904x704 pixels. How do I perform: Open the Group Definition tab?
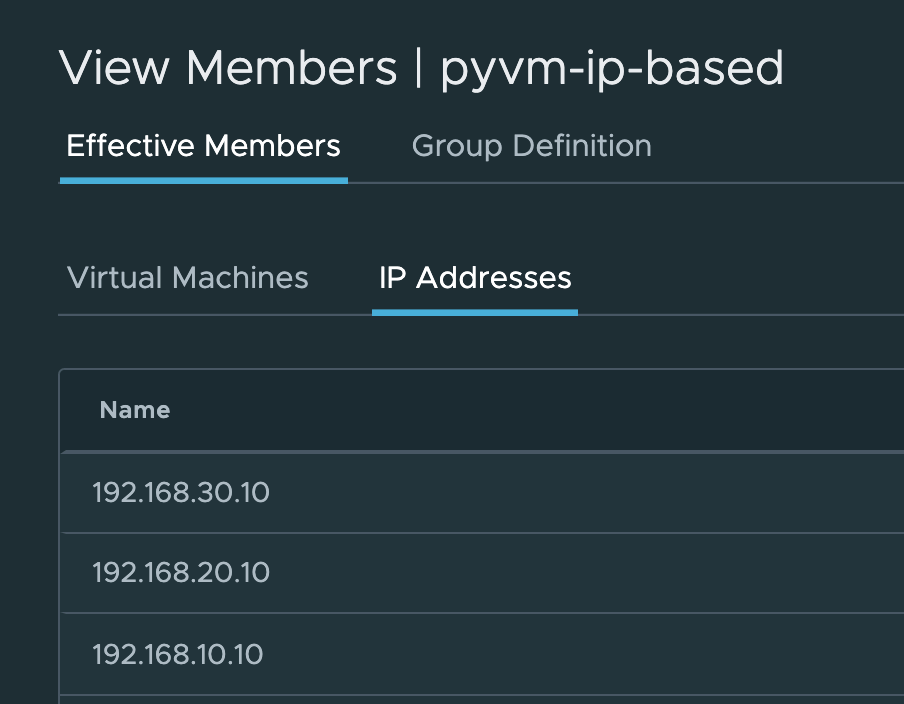(531, 146)
